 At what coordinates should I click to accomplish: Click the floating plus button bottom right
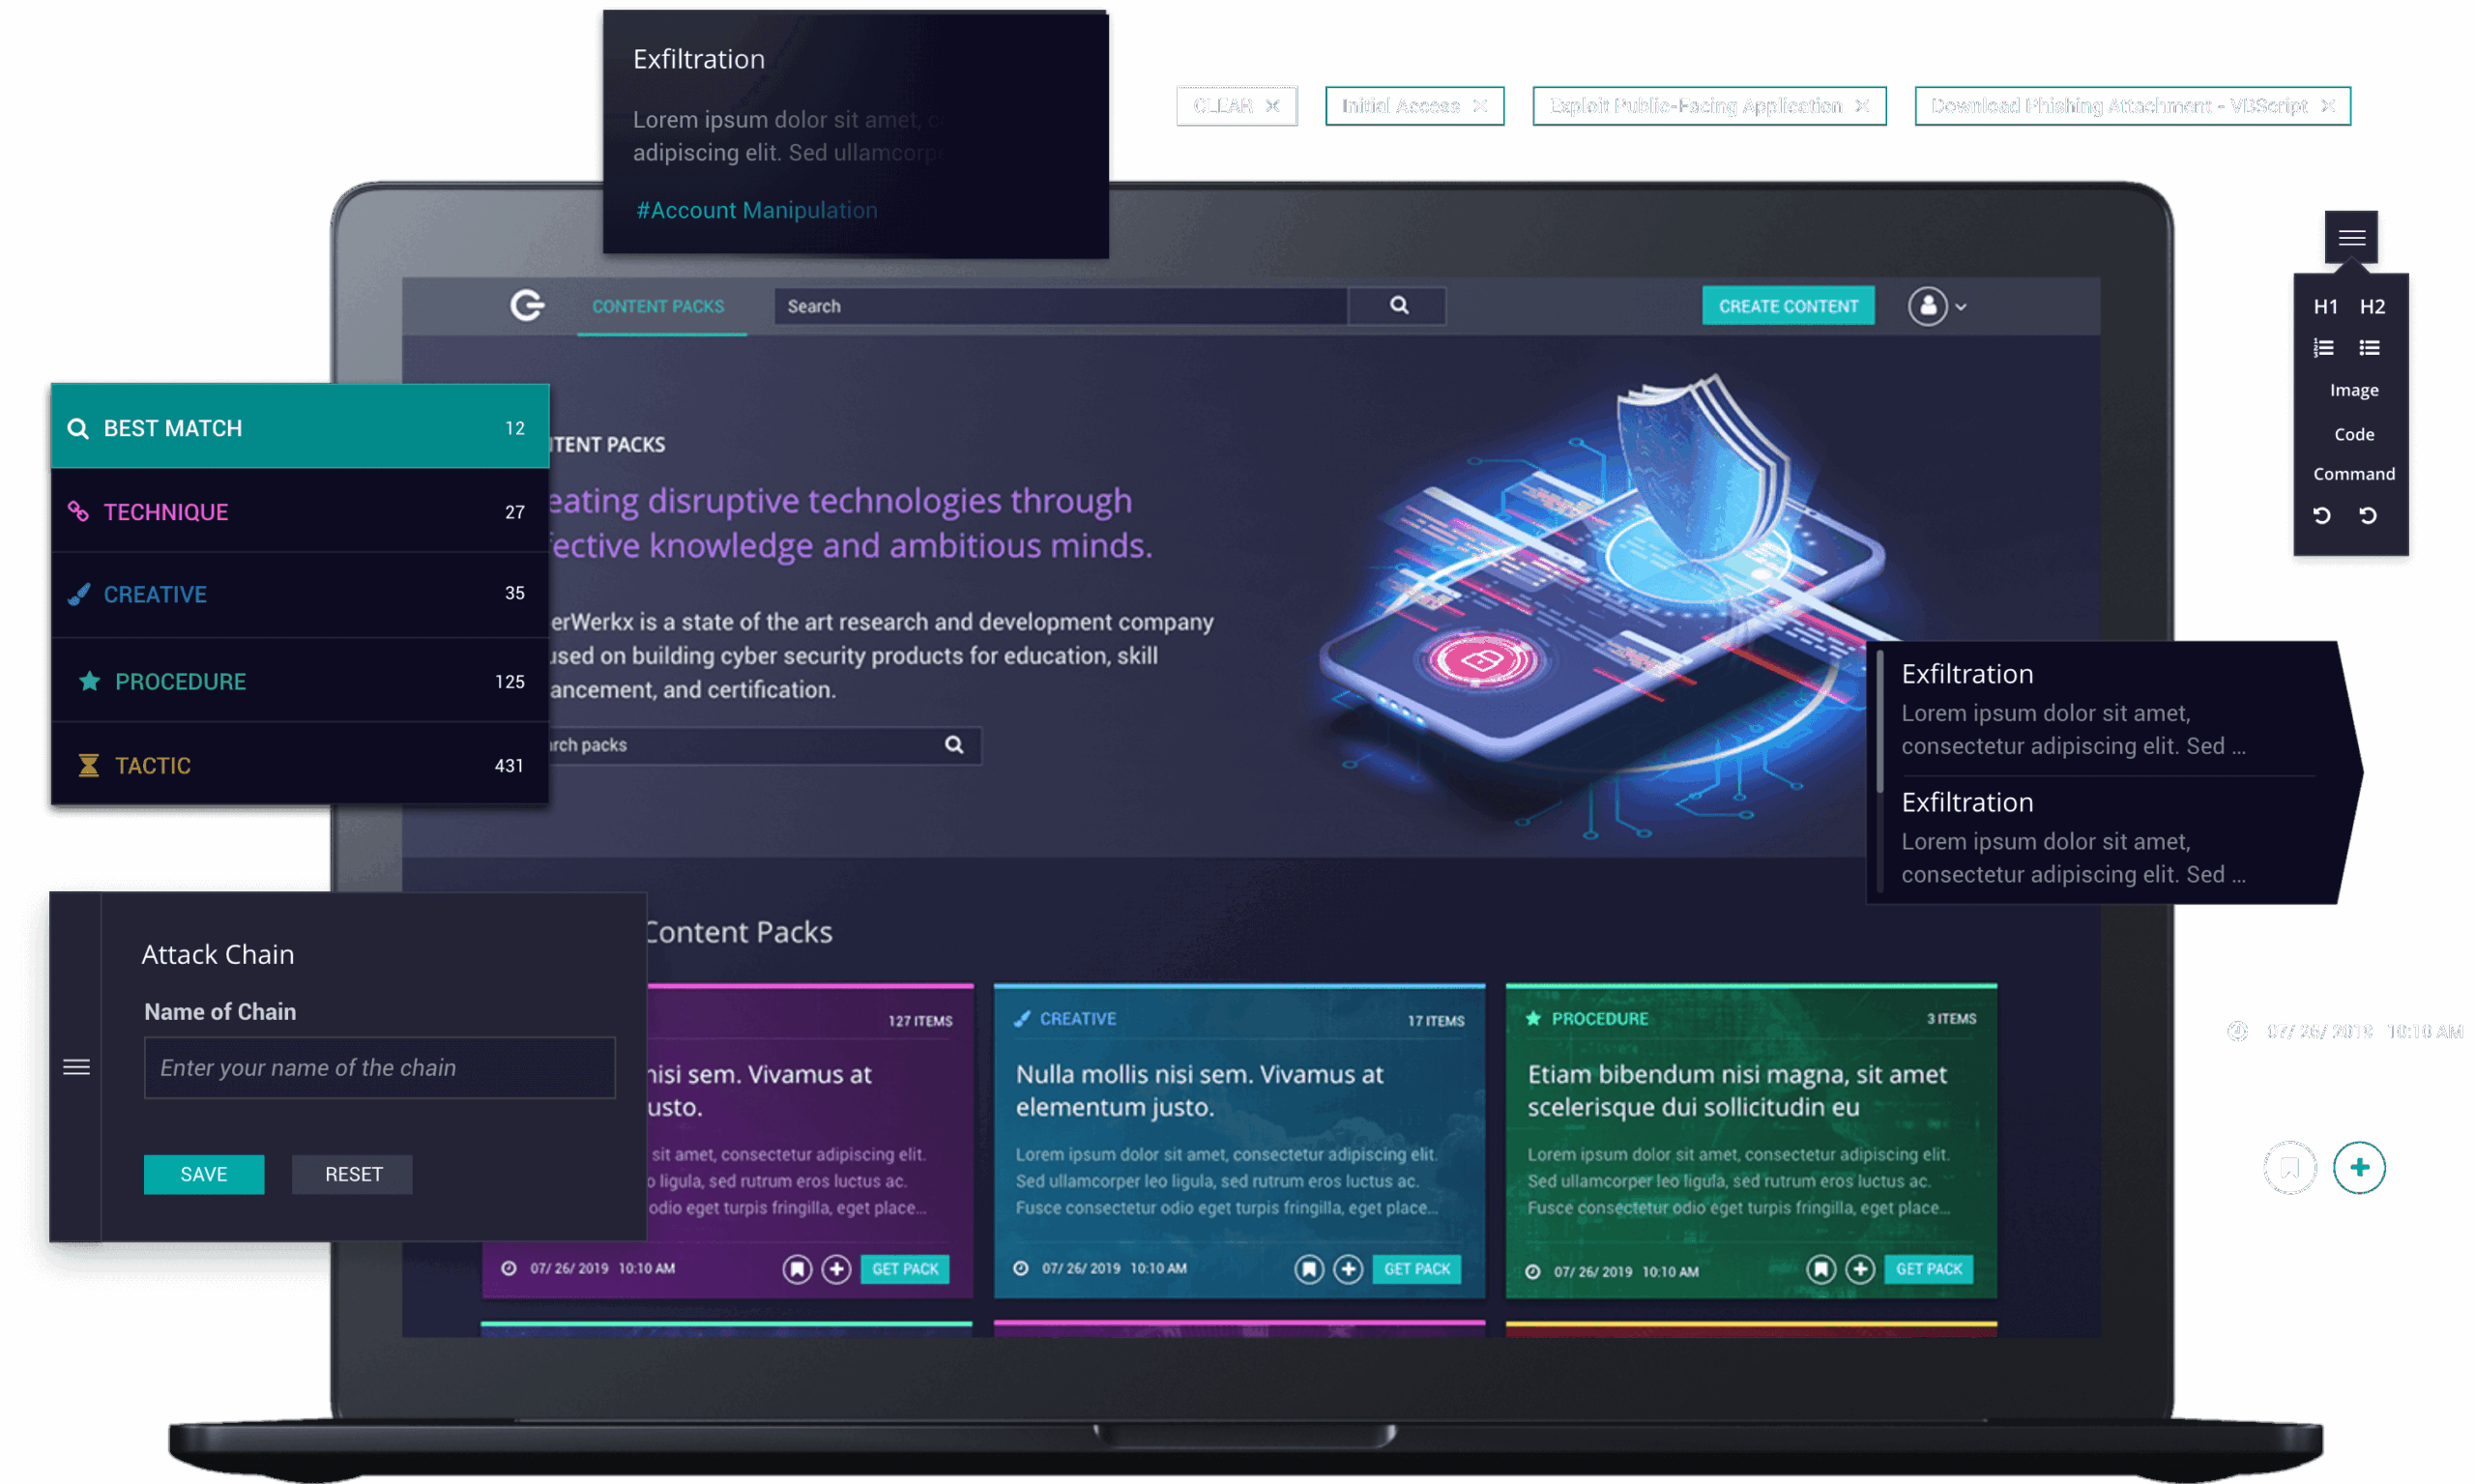pos(2359,1167)
